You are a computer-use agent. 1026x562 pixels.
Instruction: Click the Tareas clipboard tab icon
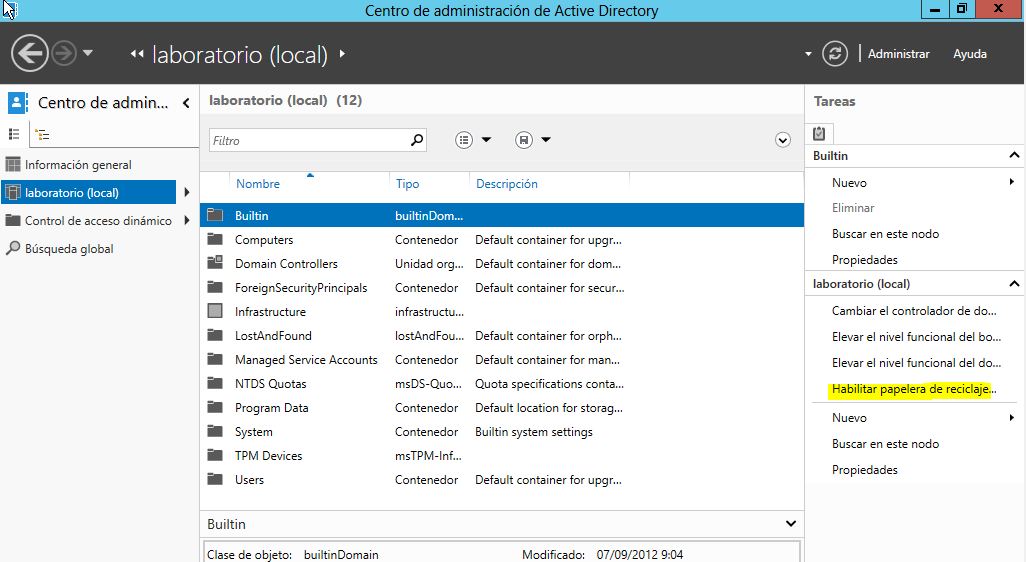click(819, 133)
